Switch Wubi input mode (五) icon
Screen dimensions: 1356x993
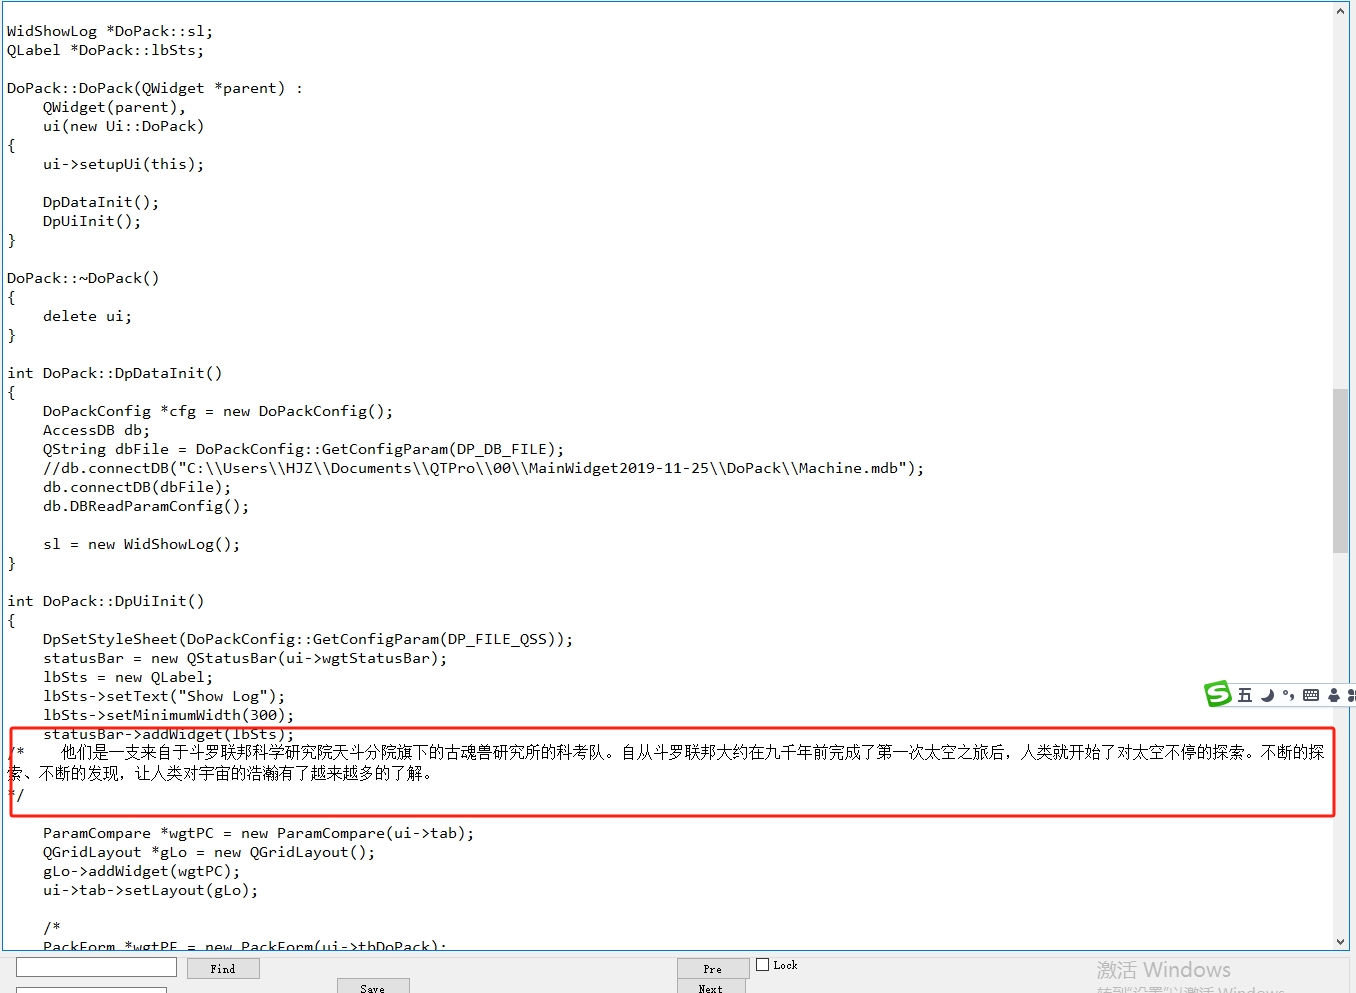(x=1245, y=695)
